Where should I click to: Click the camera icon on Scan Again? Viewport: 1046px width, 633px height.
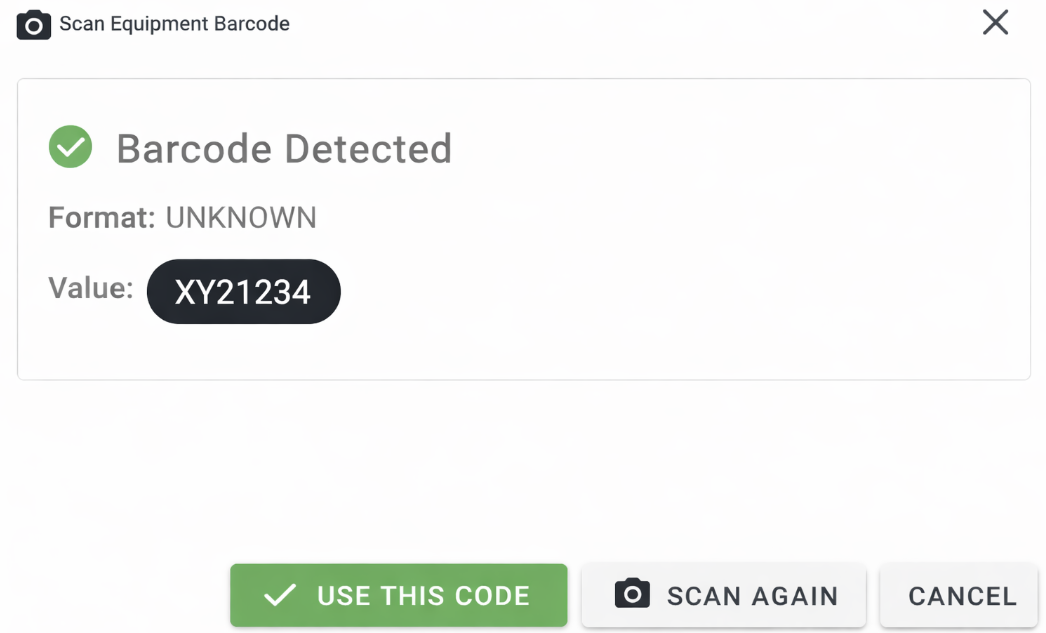(632, 594)
